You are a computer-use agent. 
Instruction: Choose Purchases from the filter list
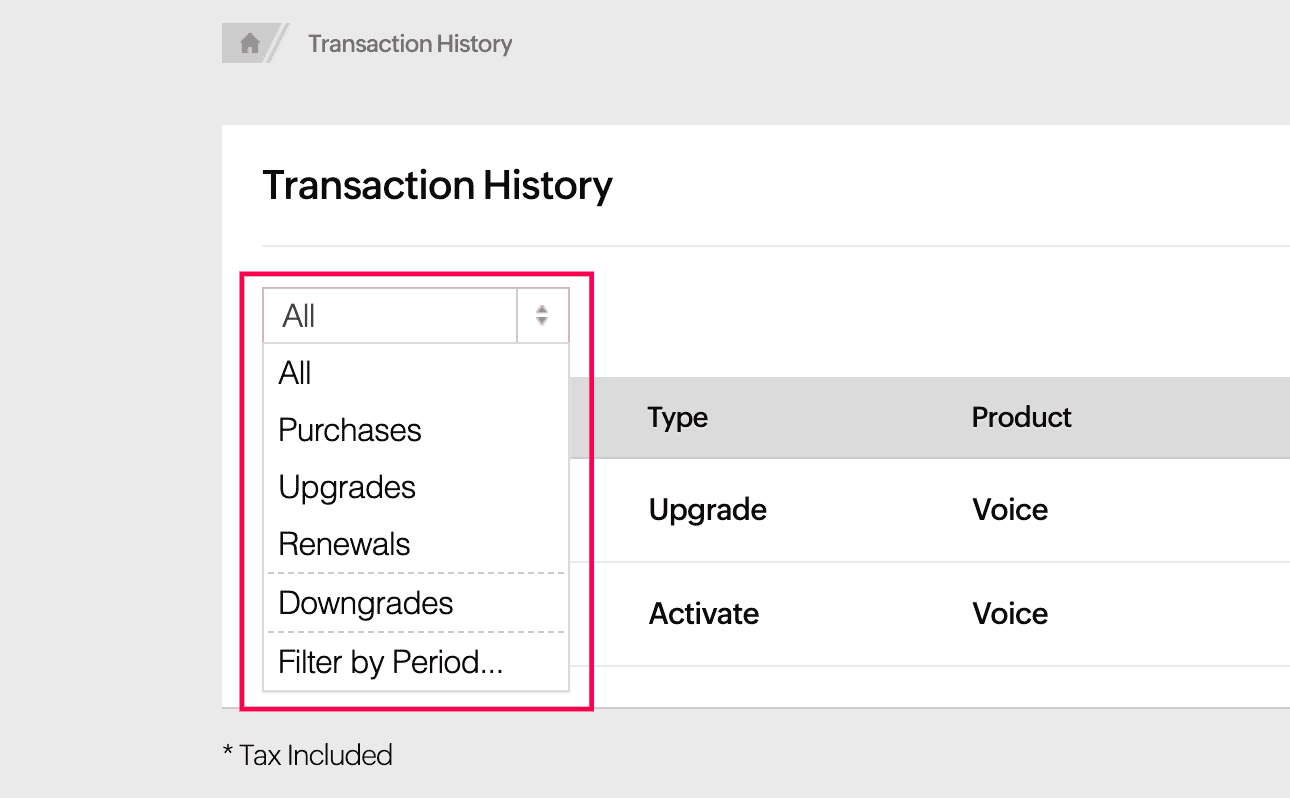tap(350, 430)
